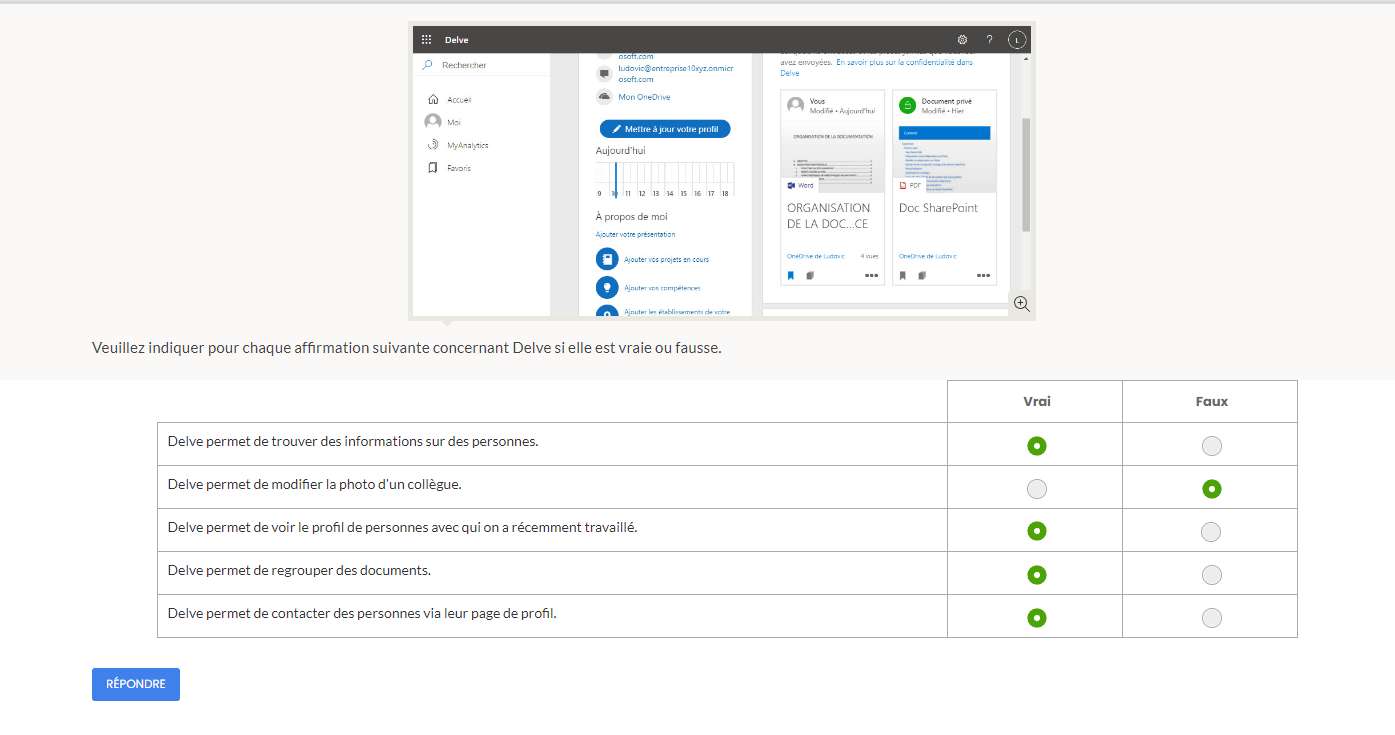The width and height of the screenshot is (1395, 735).
Task: Click the Rechercher search magnifier icon
Action: (x=428, y=65)
